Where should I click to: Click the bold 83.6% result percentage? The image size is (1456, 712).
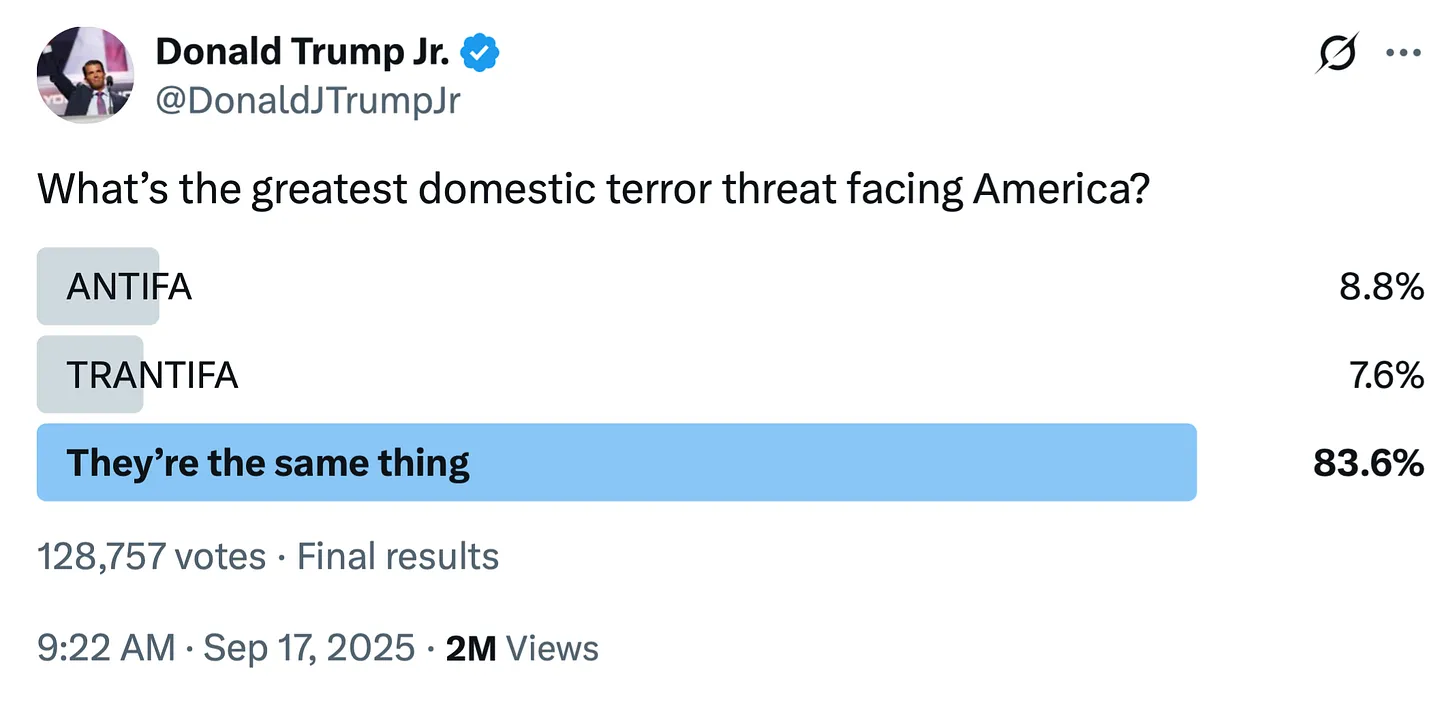[x=1369, y=463]
